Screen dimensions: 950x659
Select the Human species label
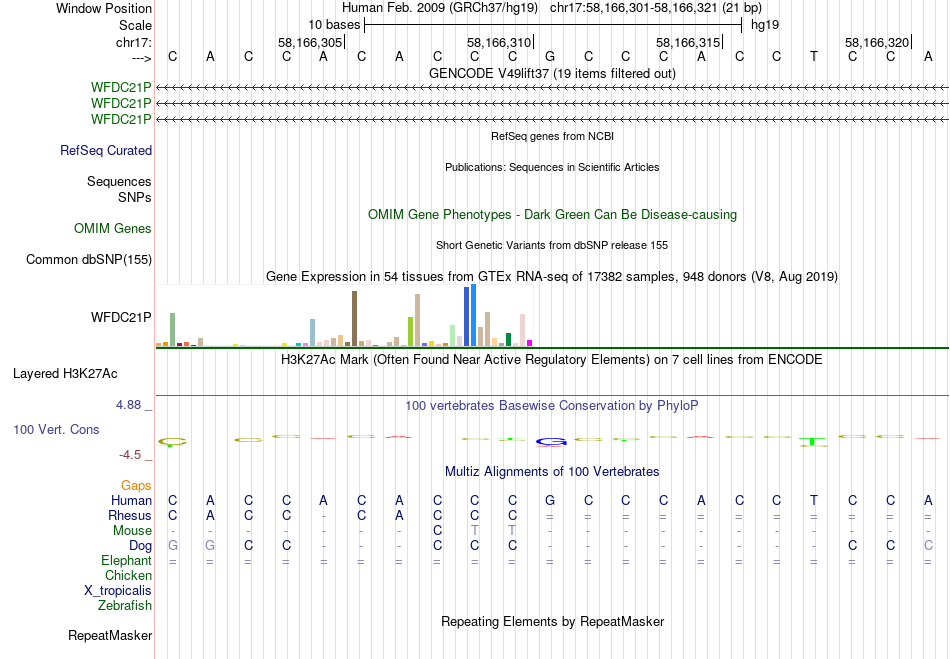(x=131, y=500)
